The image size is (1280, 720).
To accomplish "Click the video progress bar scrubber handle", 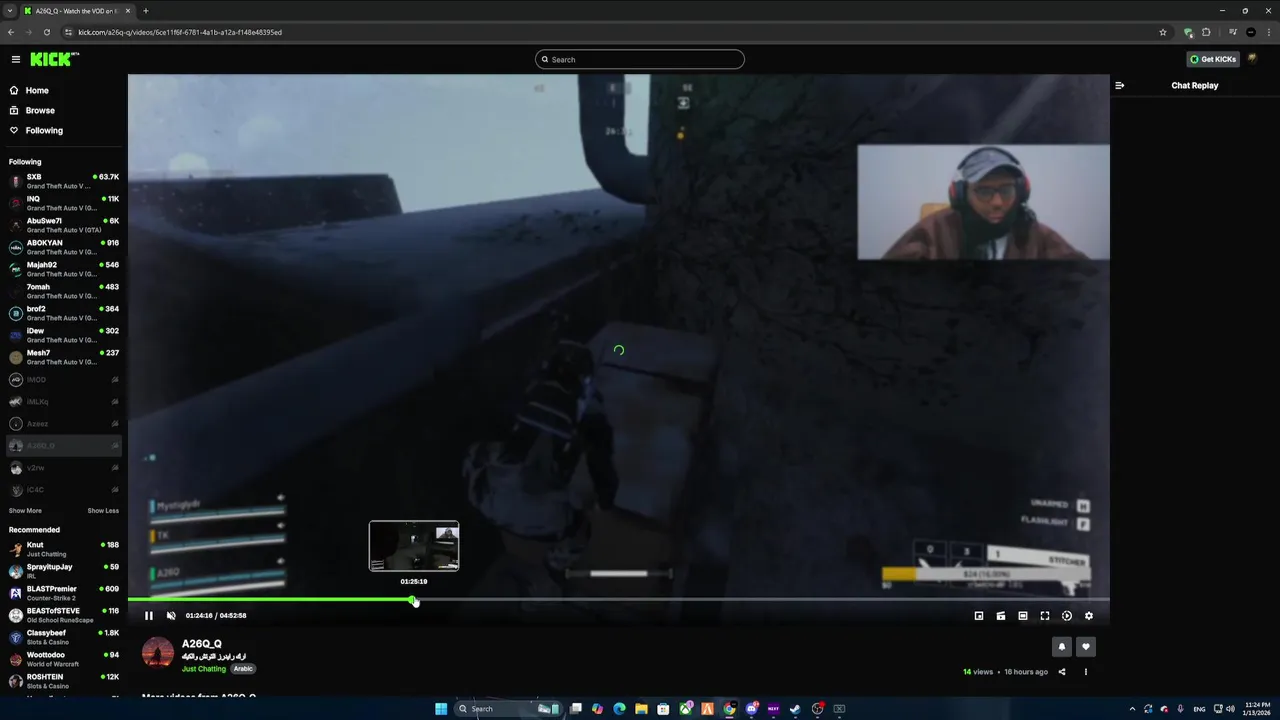I will [413, 600].
